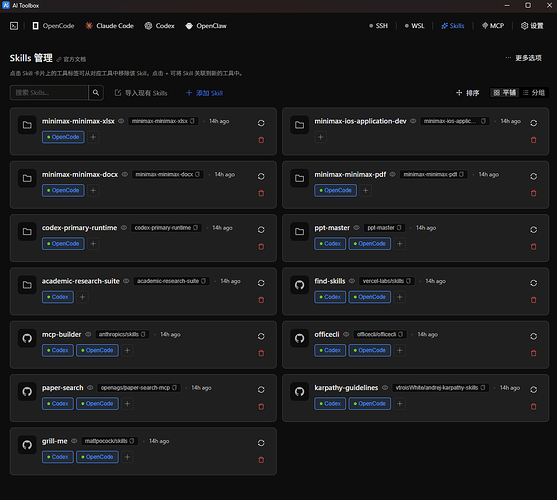
Task: Delete minimax-minimax-docx skill
Action: [261, 193]
